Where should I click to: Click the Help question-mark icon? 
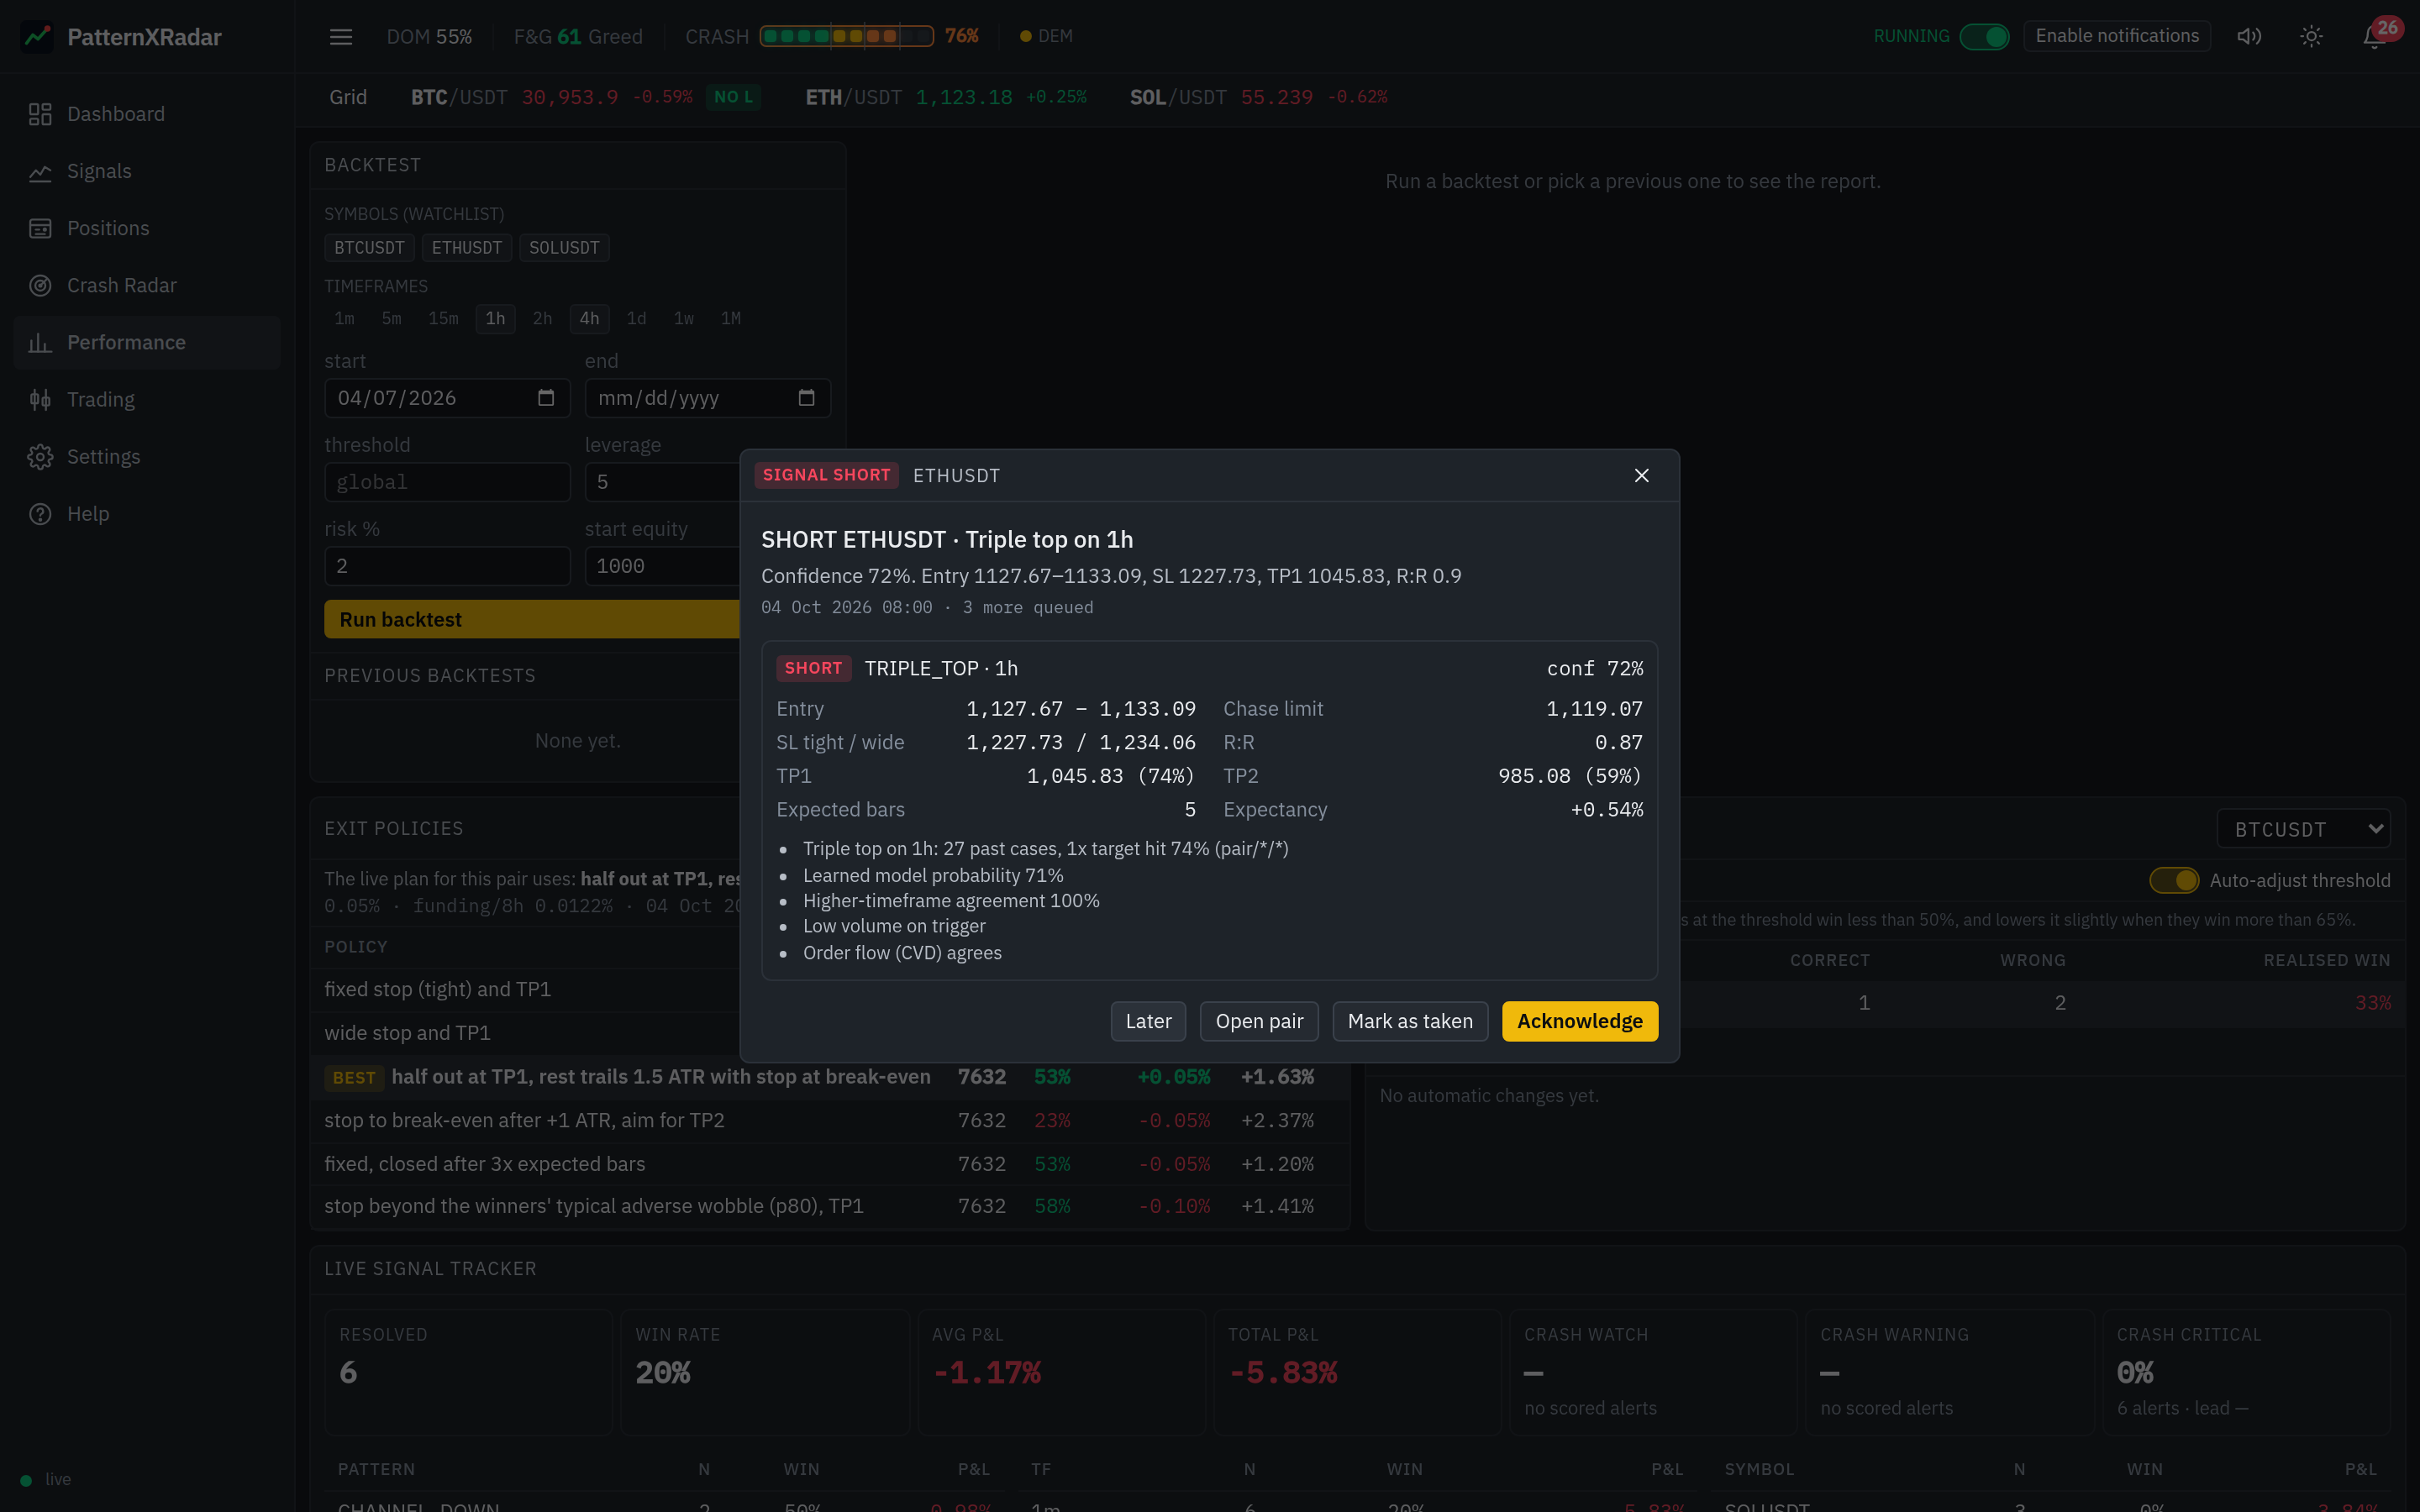[40, 514]
